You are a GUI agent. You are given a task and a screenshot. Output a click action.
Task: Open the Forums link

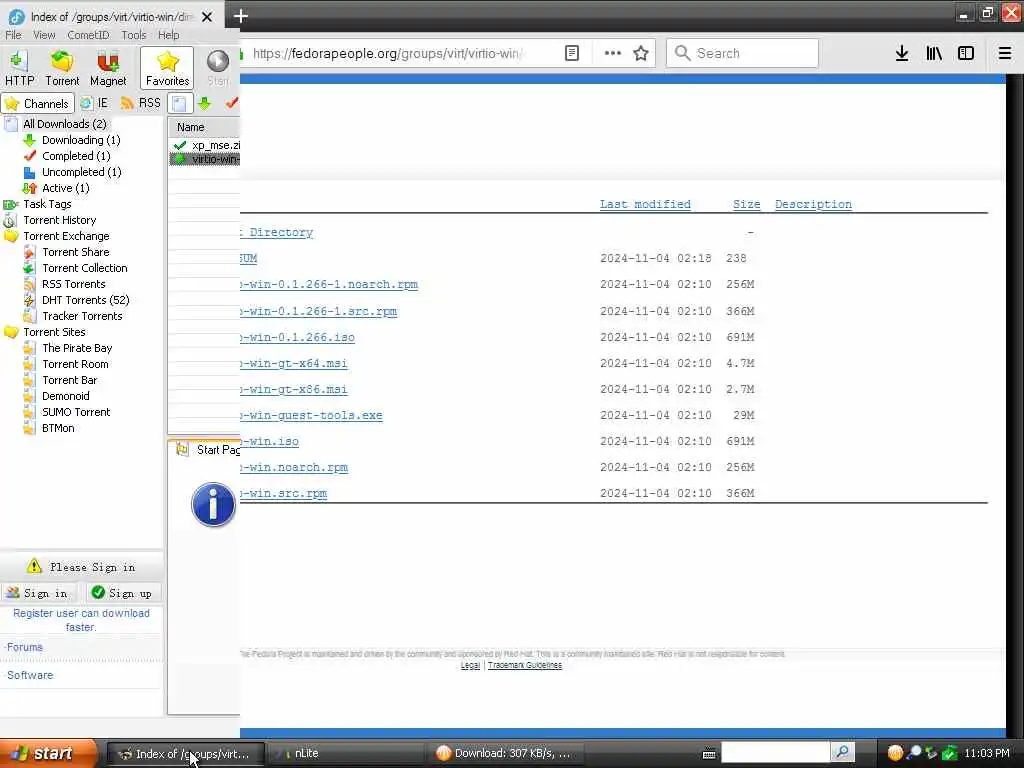25,647
